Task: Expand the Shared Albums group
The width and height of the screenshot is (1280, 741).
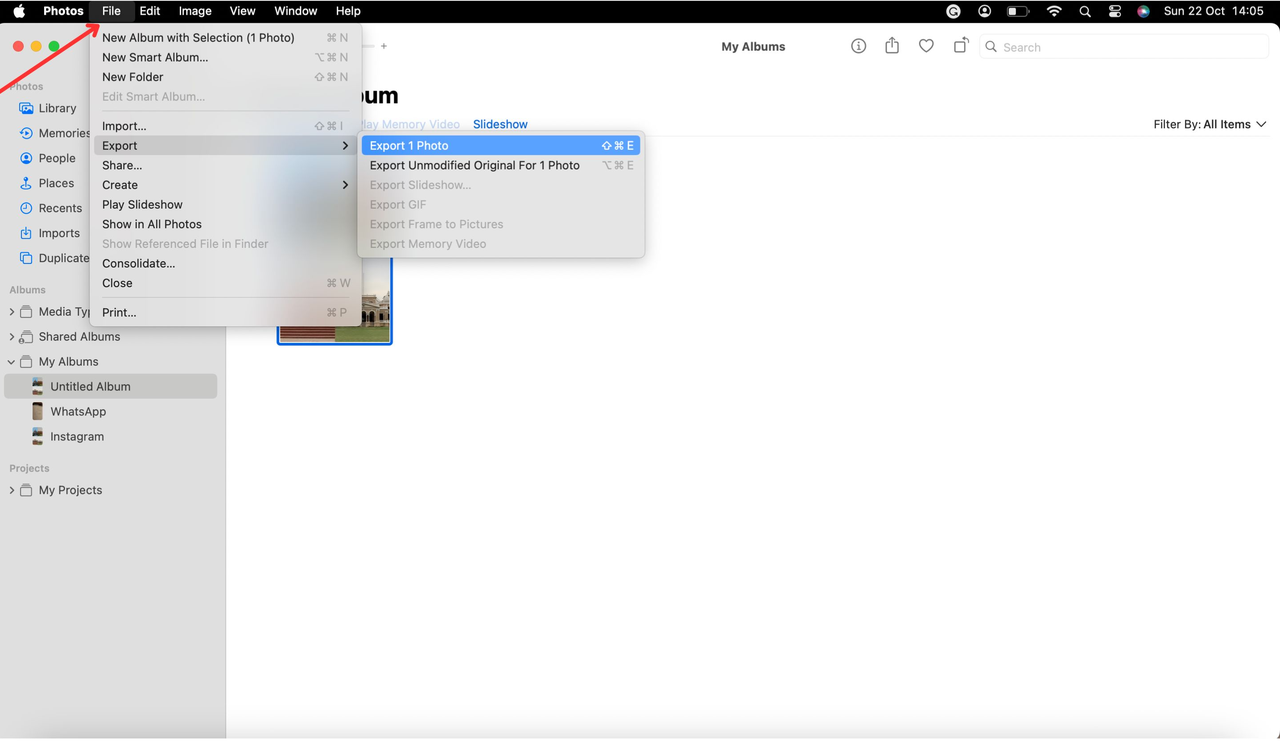Action: [10, 336]
